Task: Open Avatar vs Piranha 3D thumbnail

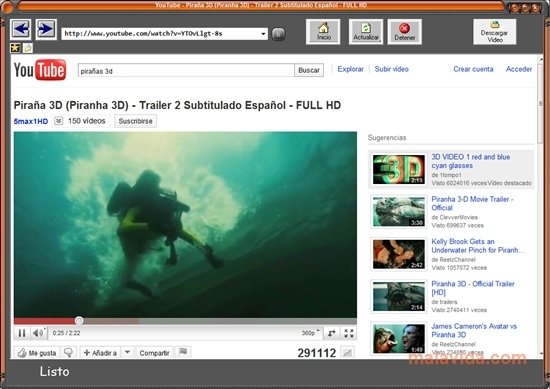Action: coord(399,339)
